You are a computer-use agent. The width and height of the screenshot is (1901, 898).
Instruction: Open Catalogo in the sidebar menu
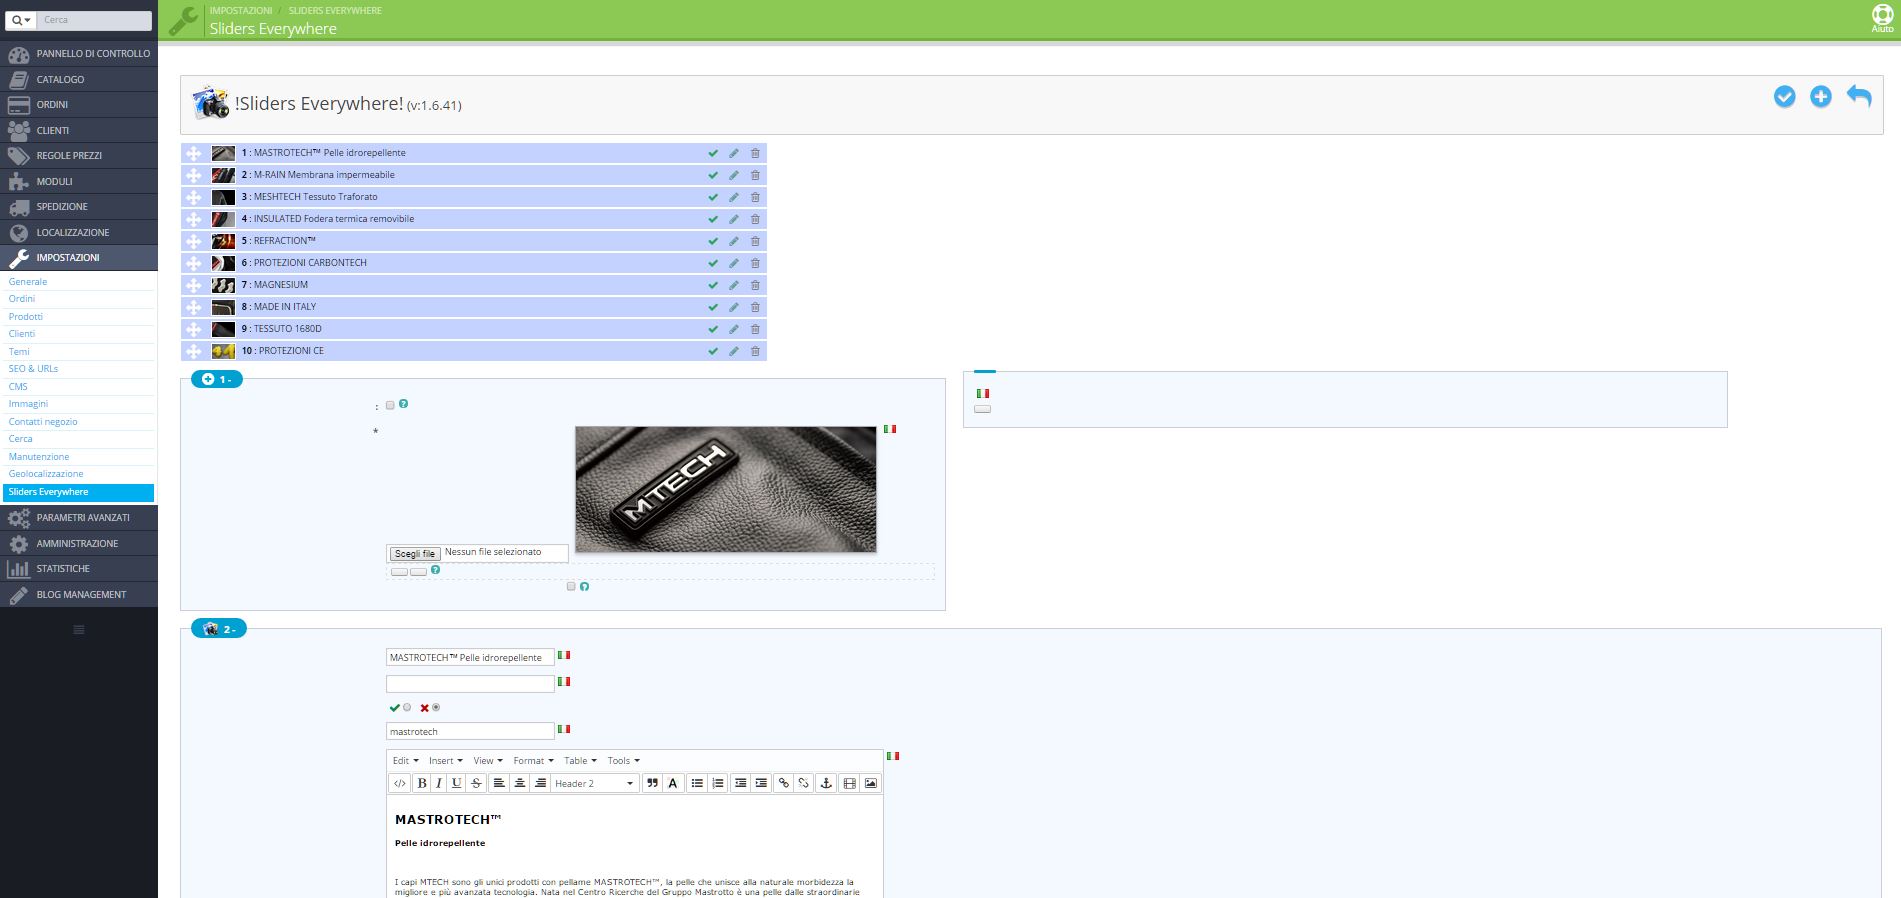(x=79, y=79)
